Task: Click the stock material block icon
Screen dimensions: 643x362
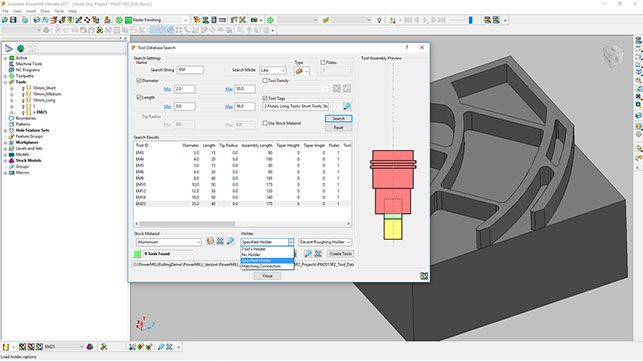Action: coord(210,241)
